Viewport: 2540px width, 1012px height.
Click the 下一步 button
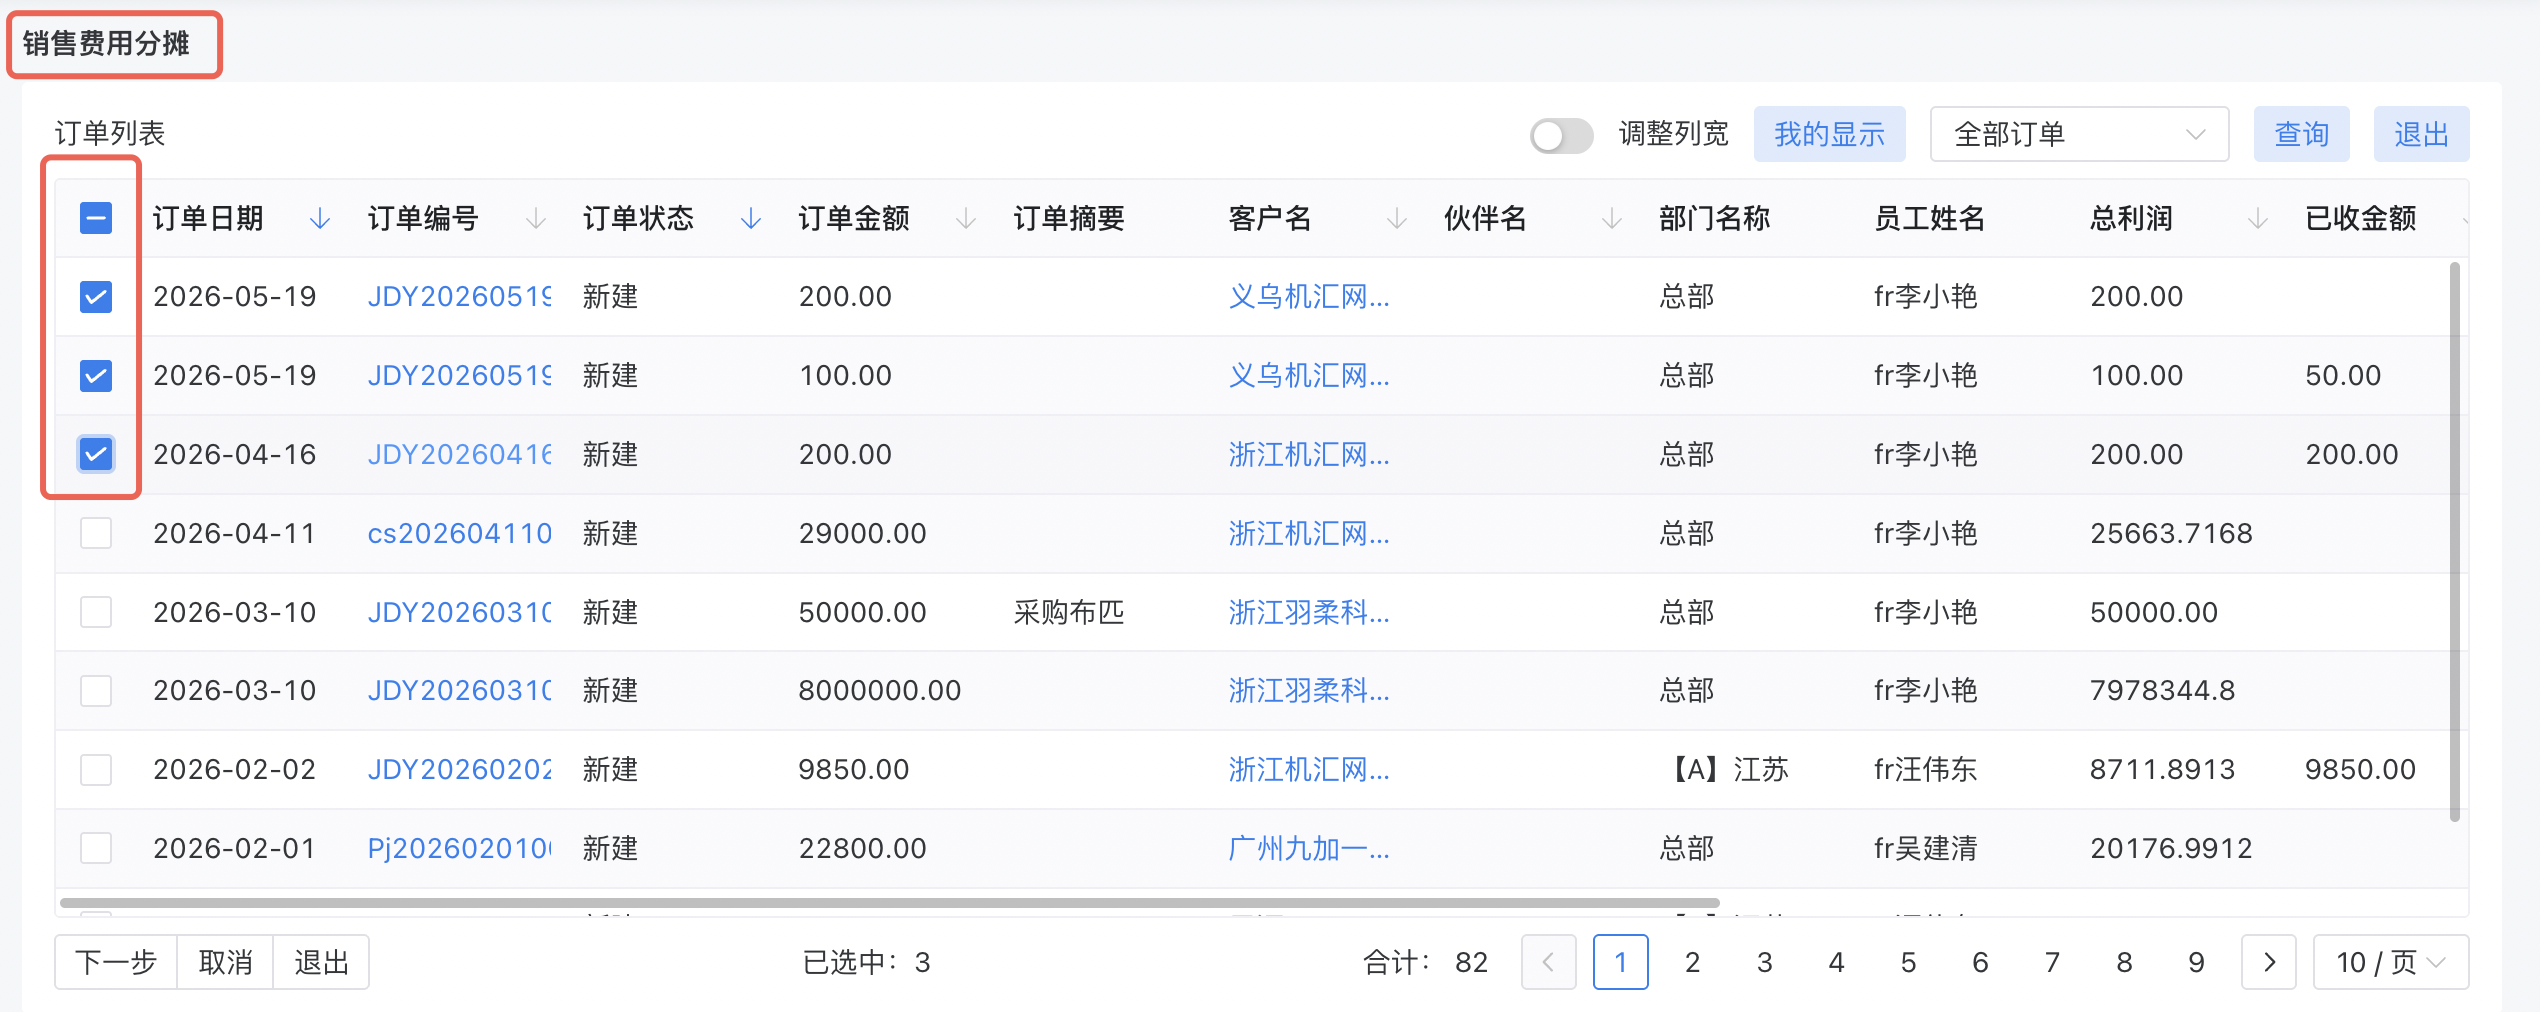(116, 962)
